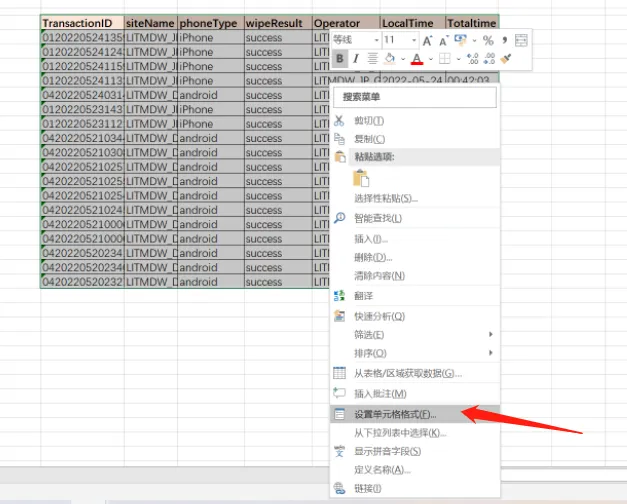Image resolution: width=627 pixels, height=504 pixels.
Task: Expand the font color dropdown arrow
Action: pyautogui.click(x=431, y=59)
